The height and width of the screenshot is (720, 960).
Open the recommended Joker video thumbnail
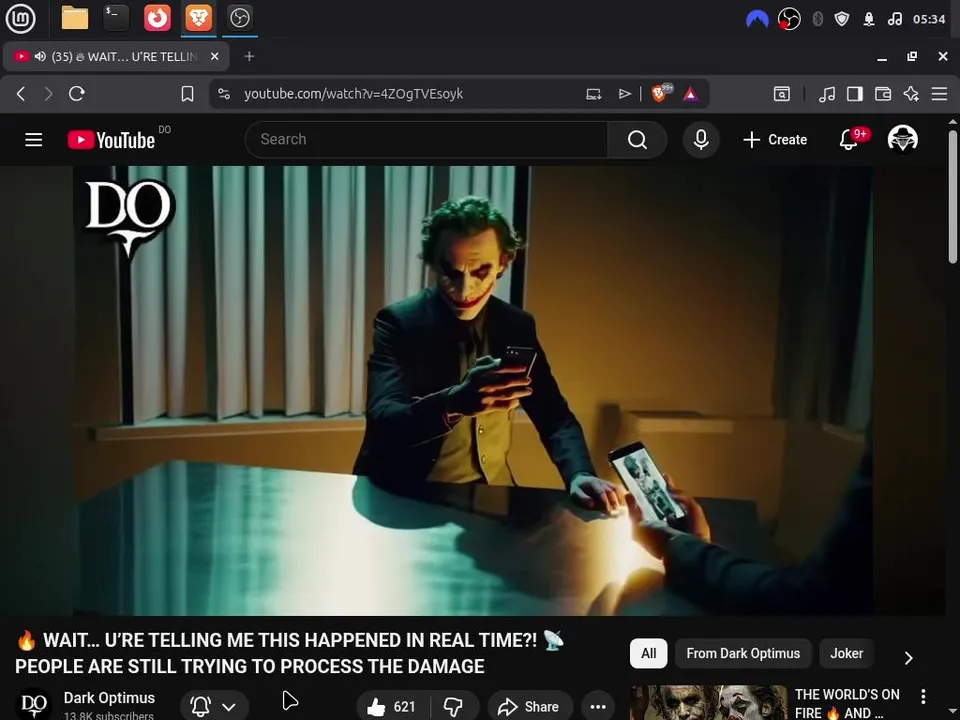point(709,703)
